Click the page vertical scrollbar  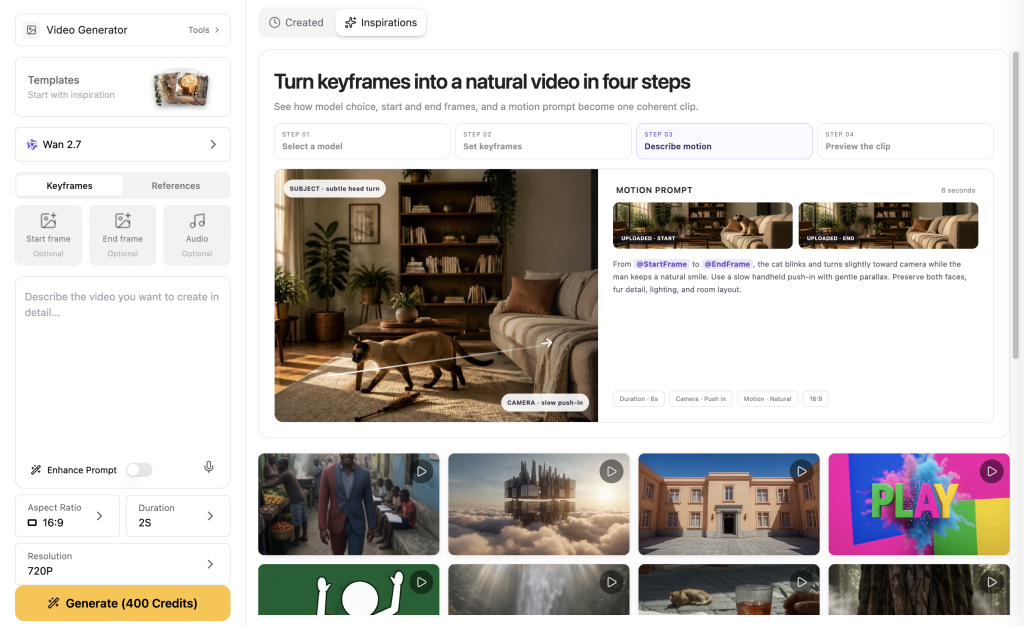[1016, 204]
